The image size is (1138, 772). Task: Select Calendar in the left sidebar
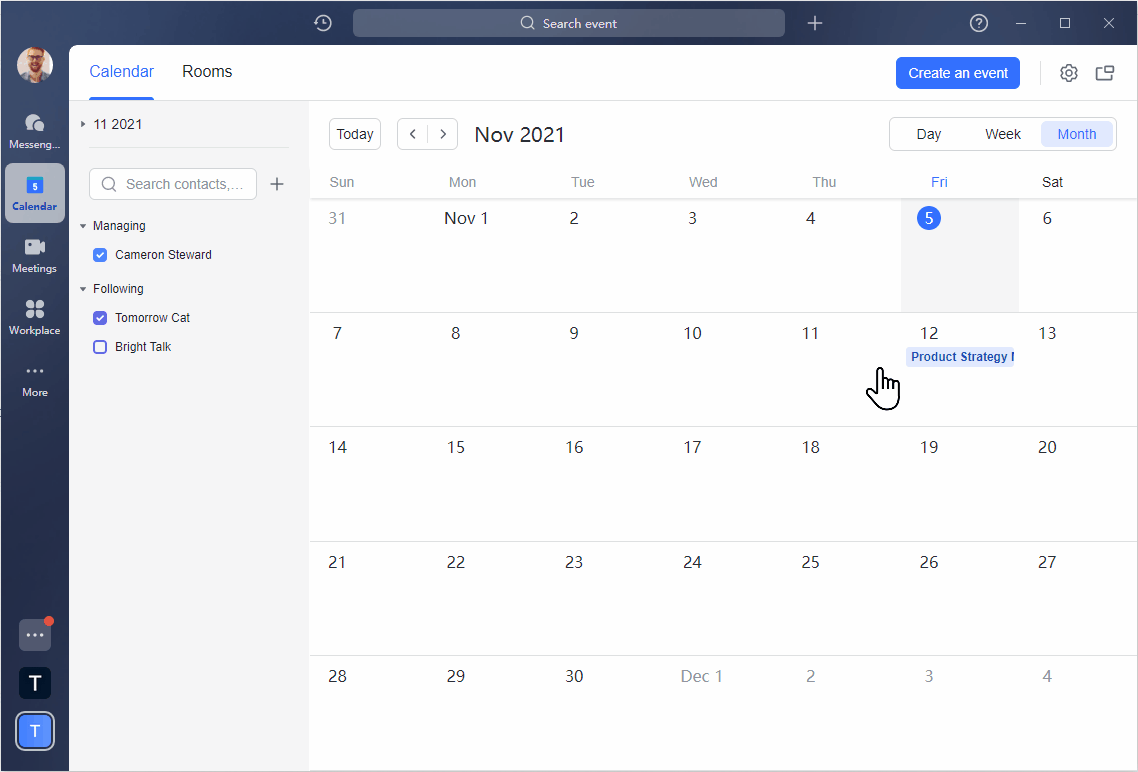click(34, 193)
